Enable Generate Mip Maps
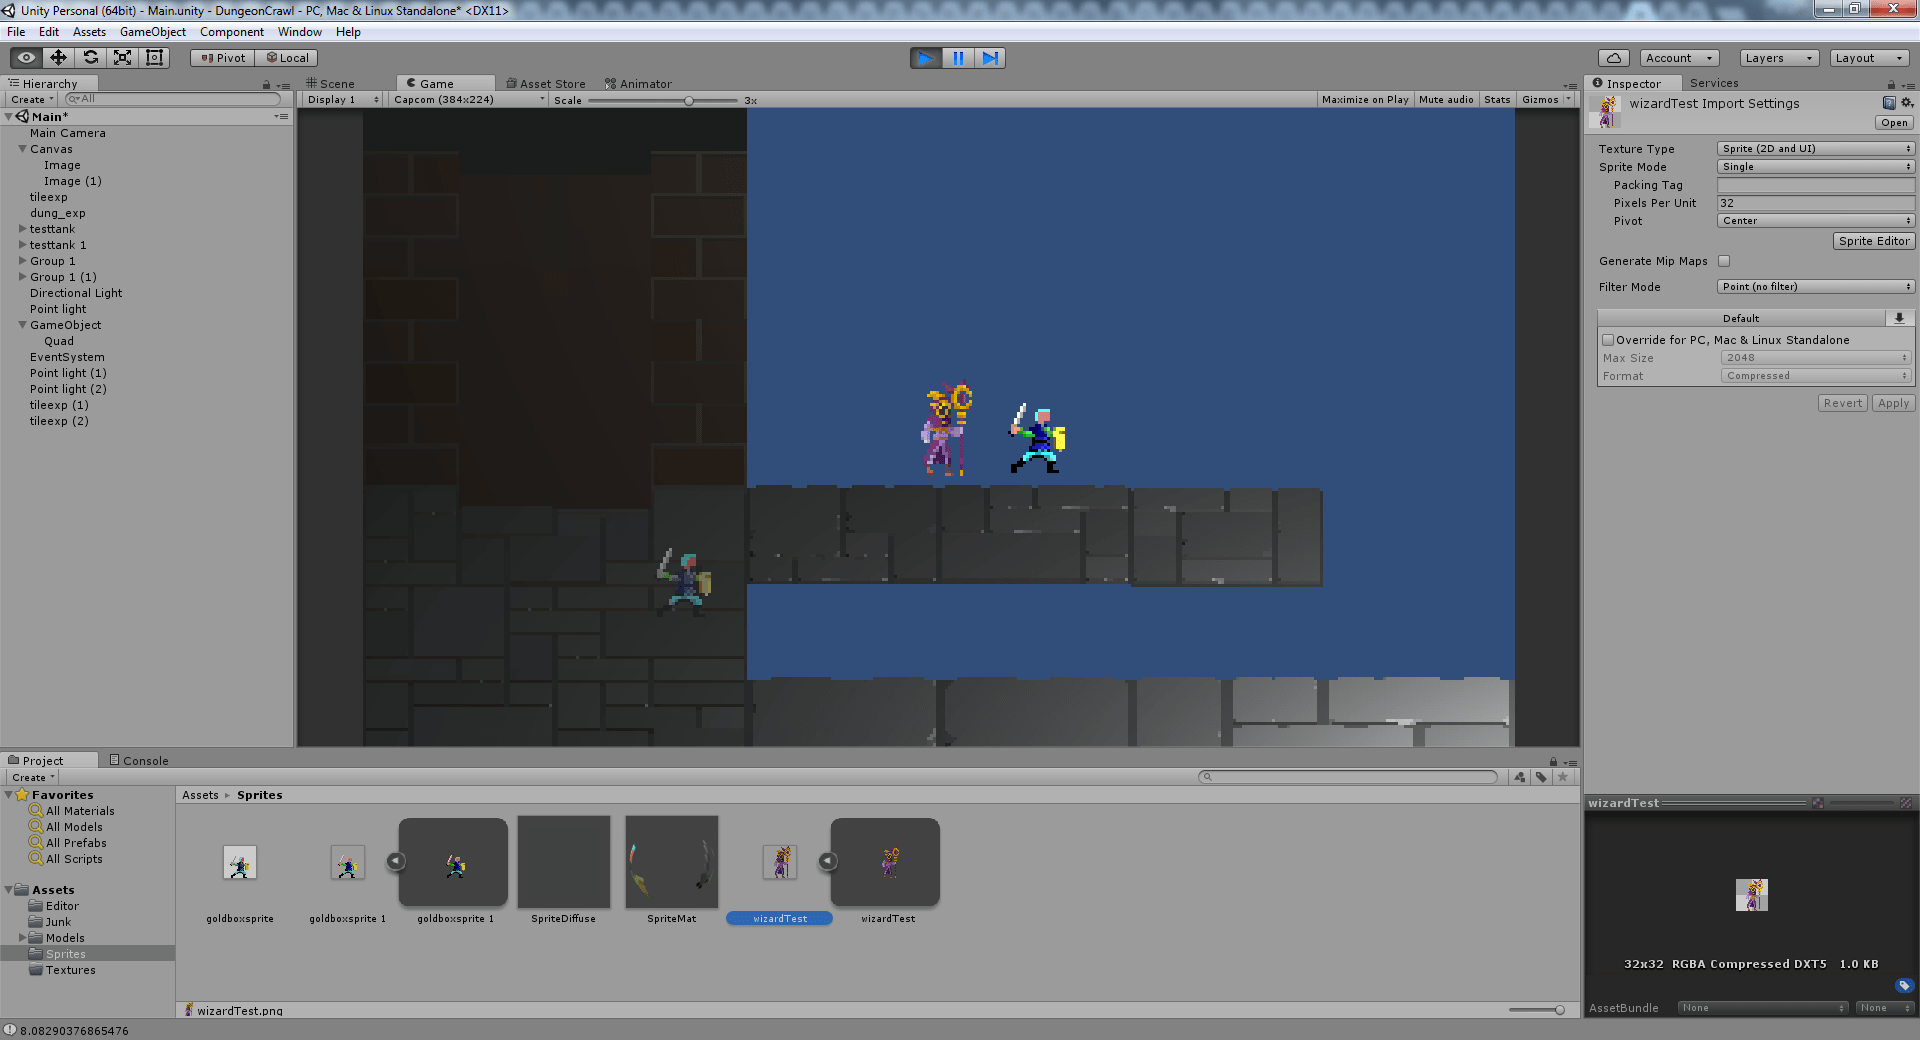This screenshot has width=1920, height=1040. coord(1724,260)
